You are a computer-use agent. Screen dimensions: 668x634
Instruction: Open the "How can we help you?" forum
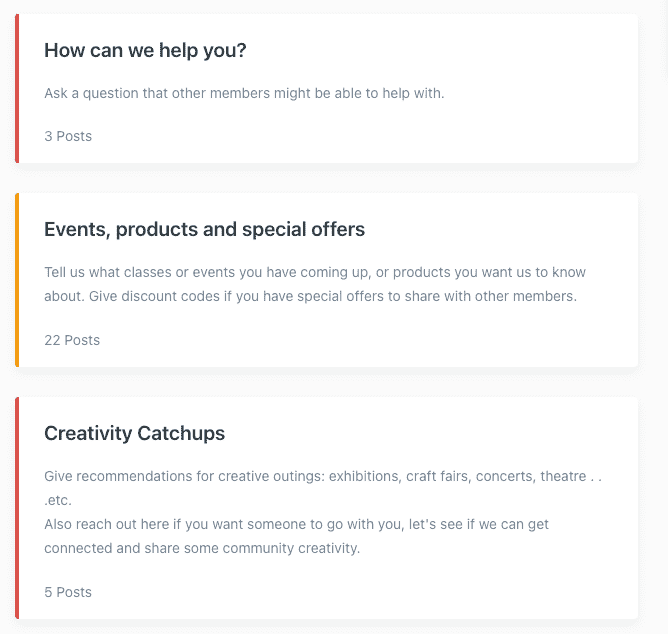[x=145, y=51]
